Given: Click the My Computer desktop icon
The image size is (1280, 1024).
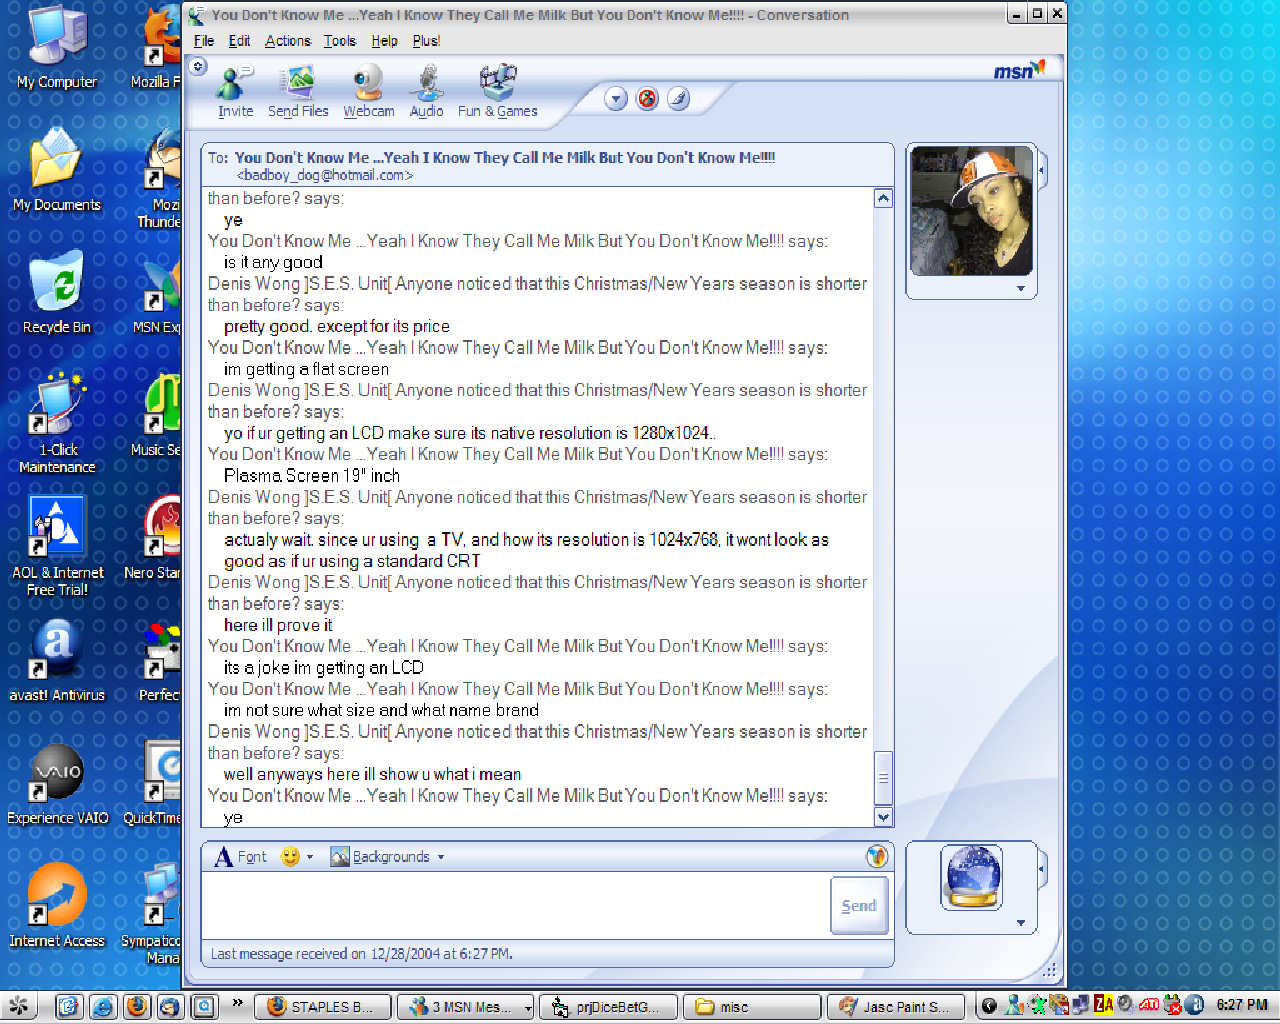Looking at the screenshot, I should pos(57,48).
